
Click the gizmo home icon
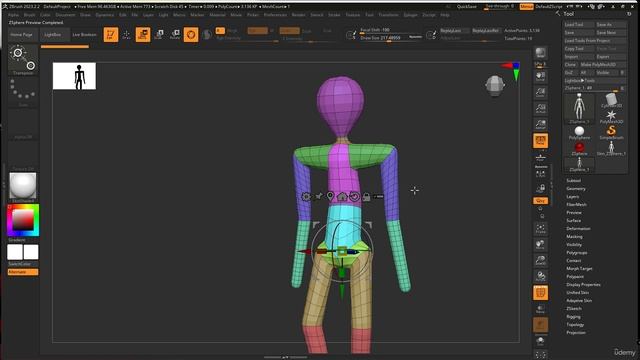coord(342,197)
